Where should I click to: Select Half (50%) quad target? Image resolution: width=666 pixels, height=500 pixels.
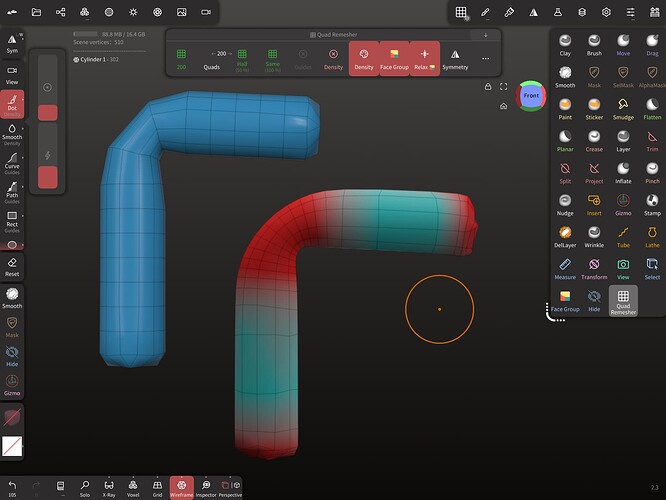tap(242, 59)
